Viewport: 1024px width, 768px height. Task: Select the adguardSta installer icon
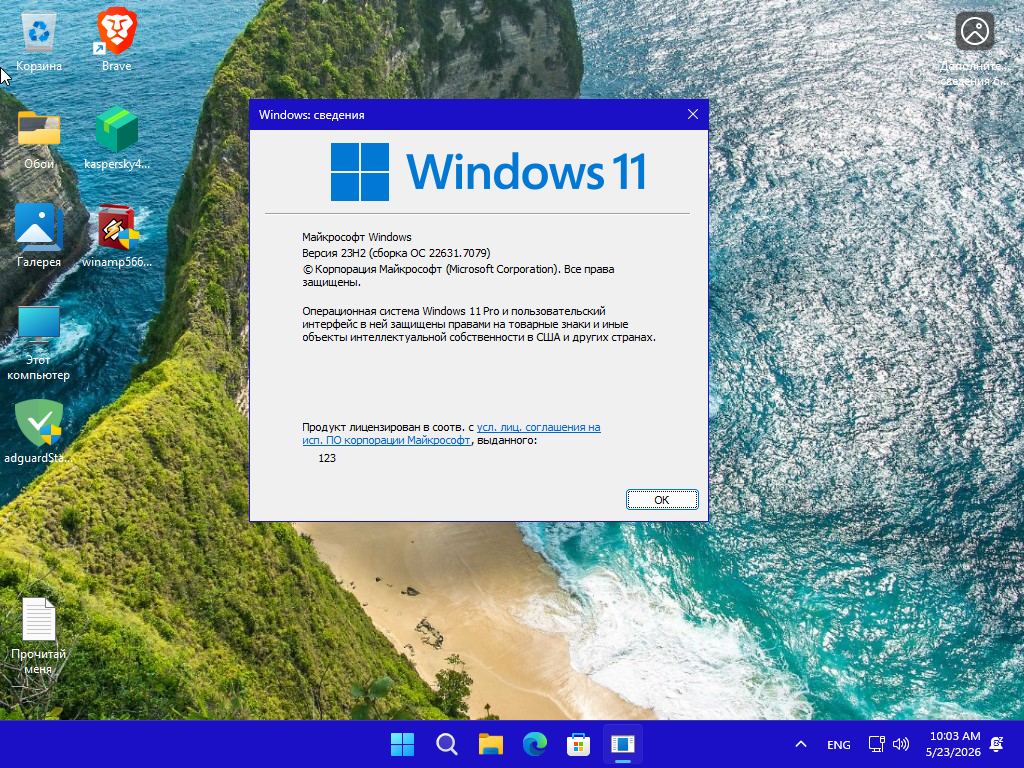tap(39, 432)
